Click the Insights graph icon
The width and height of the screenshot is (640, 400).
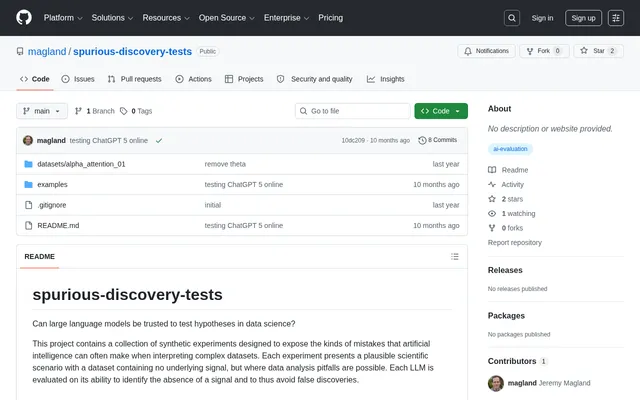(371, 79)
